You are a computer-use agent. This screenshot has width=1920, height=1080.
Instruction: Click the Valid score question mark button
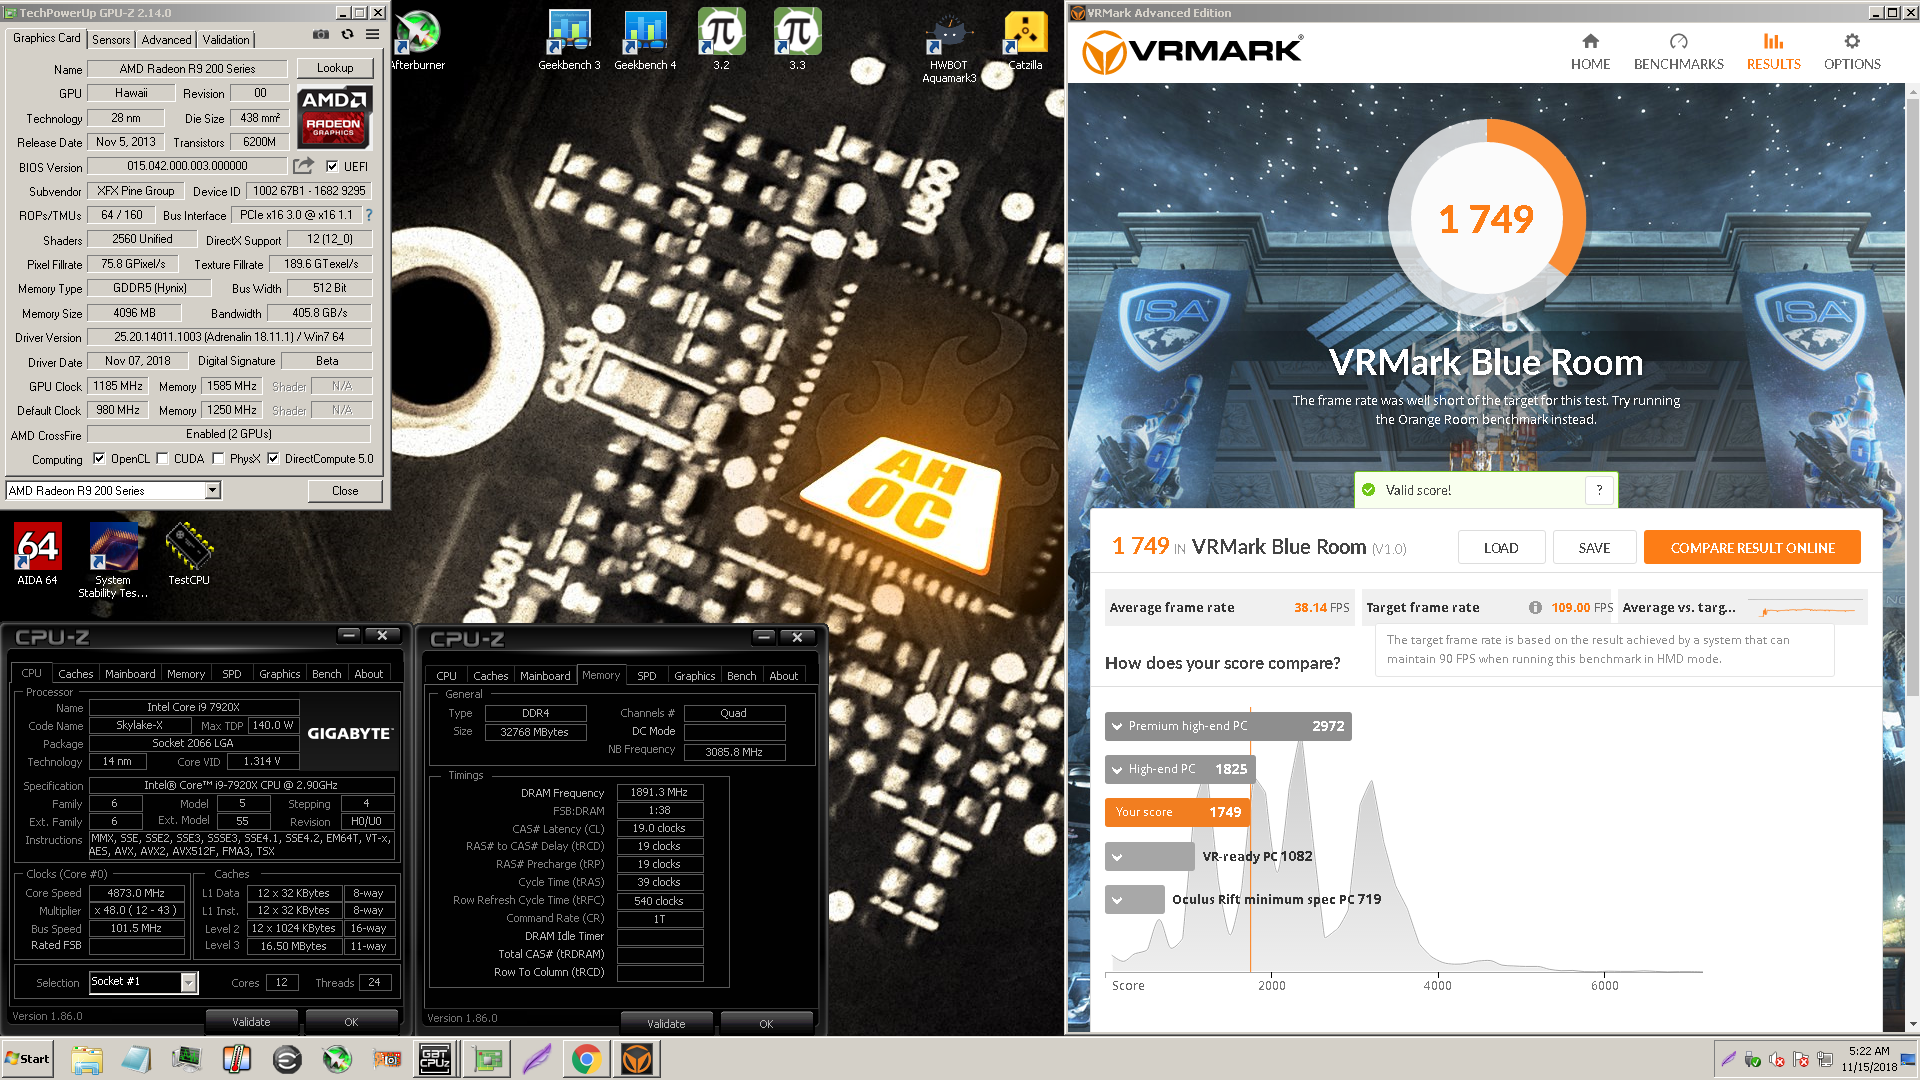pyautogui.click(x=1599, y=490)
